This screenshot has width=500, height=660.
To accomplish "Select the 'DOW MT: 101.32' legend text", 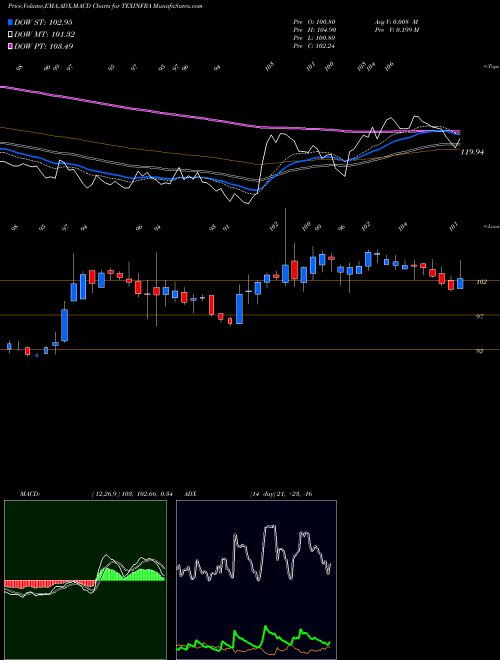I will 45,35.
